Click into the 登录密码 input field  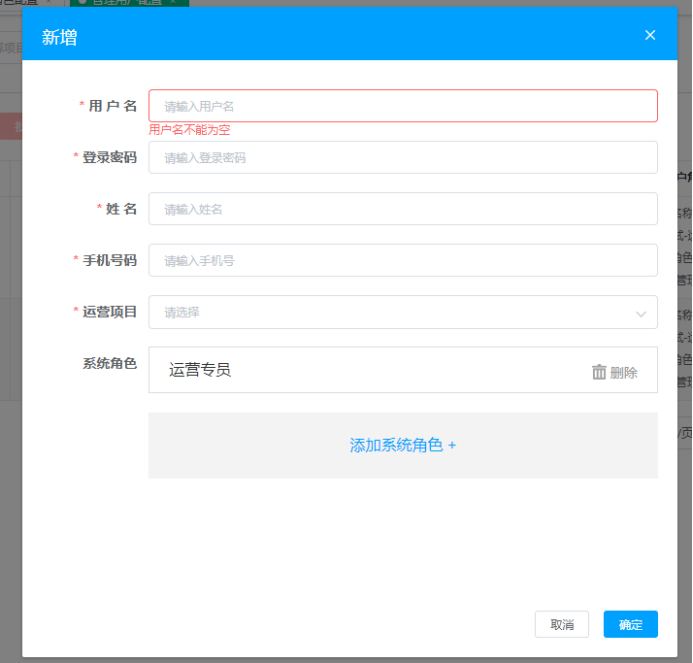point(402,158)
